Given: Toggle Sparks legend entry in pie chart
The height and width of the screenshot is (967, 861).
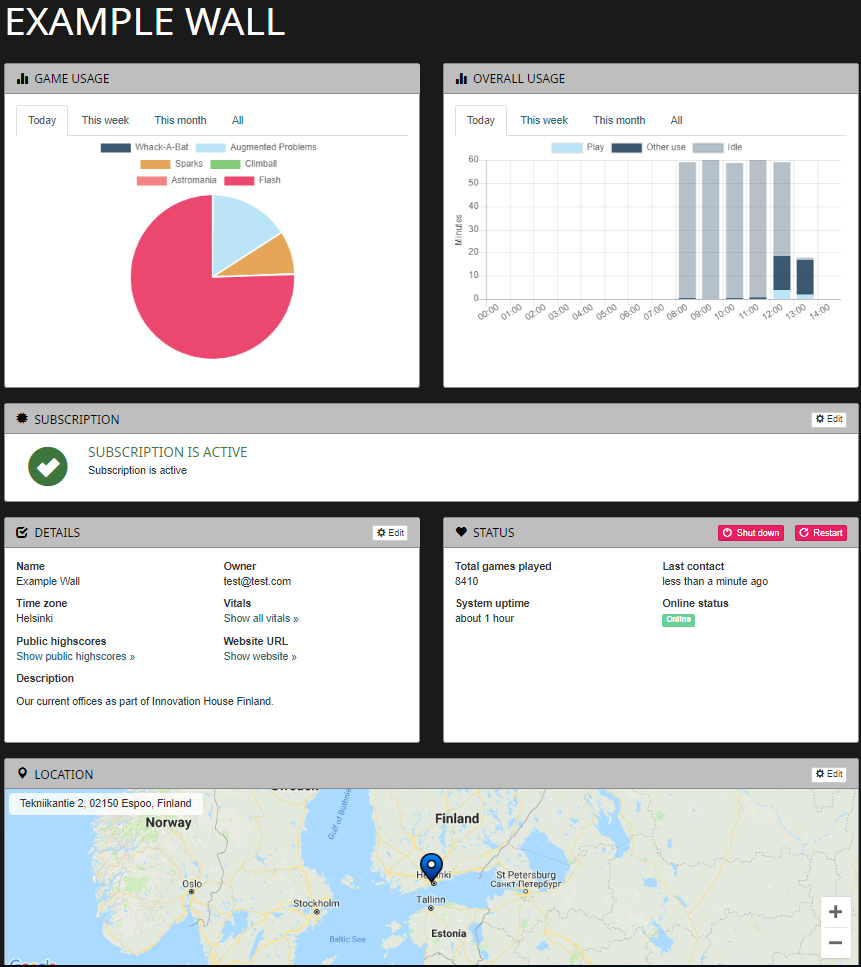Looking at the screenshot, I should [171, 164].
